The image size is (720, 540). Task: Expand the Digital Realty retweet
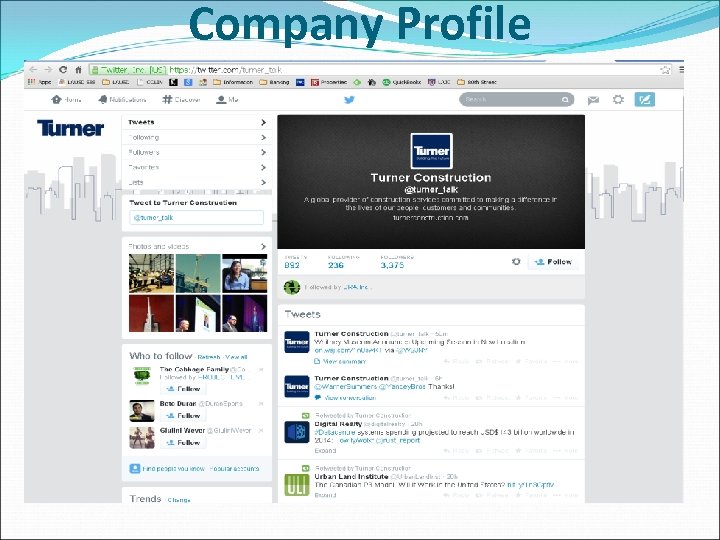(325, 451)
